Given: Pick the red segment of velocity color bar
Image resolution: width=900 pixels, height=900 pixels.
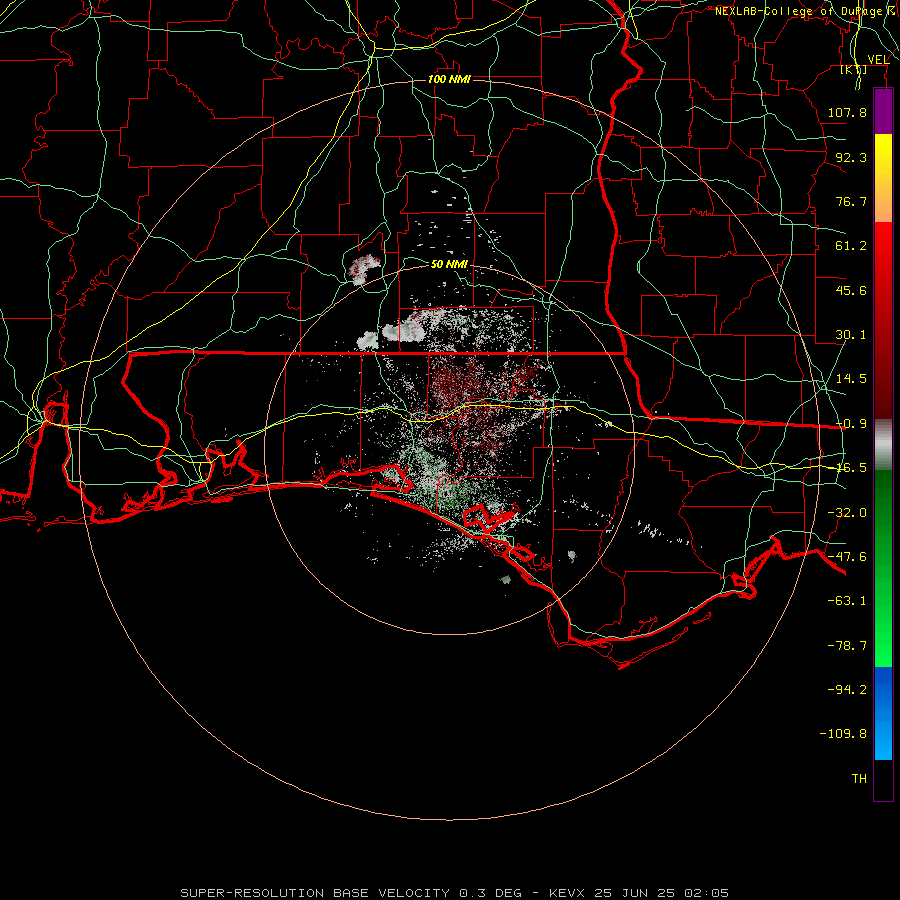Looking at the screenshot, I should point(883,320).
